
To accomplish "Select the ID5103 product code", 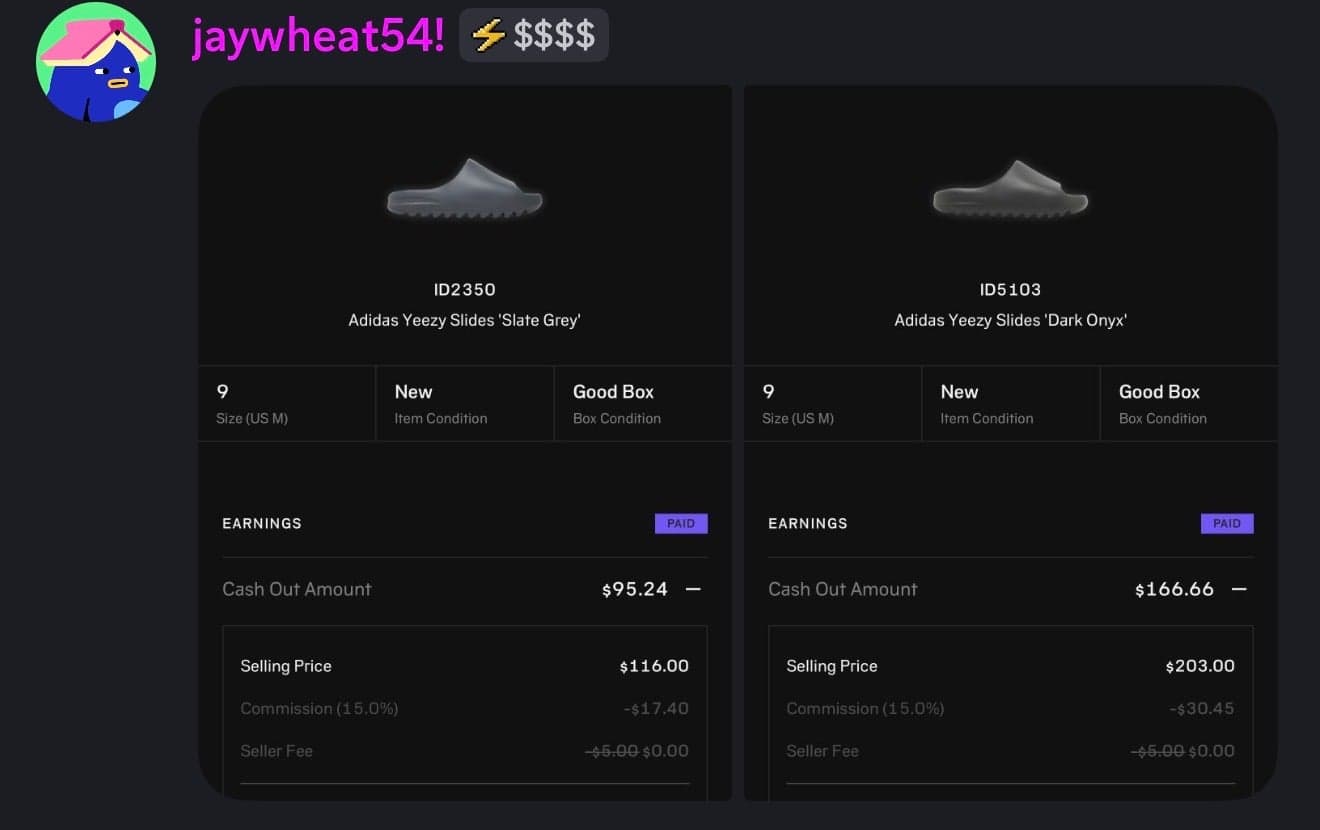I will point(1010,290).
